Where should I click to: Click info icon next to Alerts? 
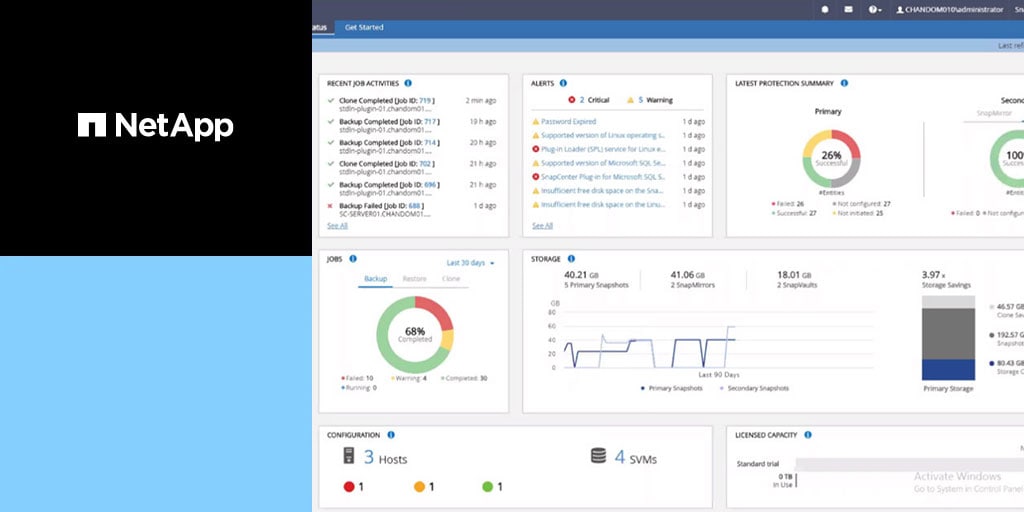coord(563,83)
